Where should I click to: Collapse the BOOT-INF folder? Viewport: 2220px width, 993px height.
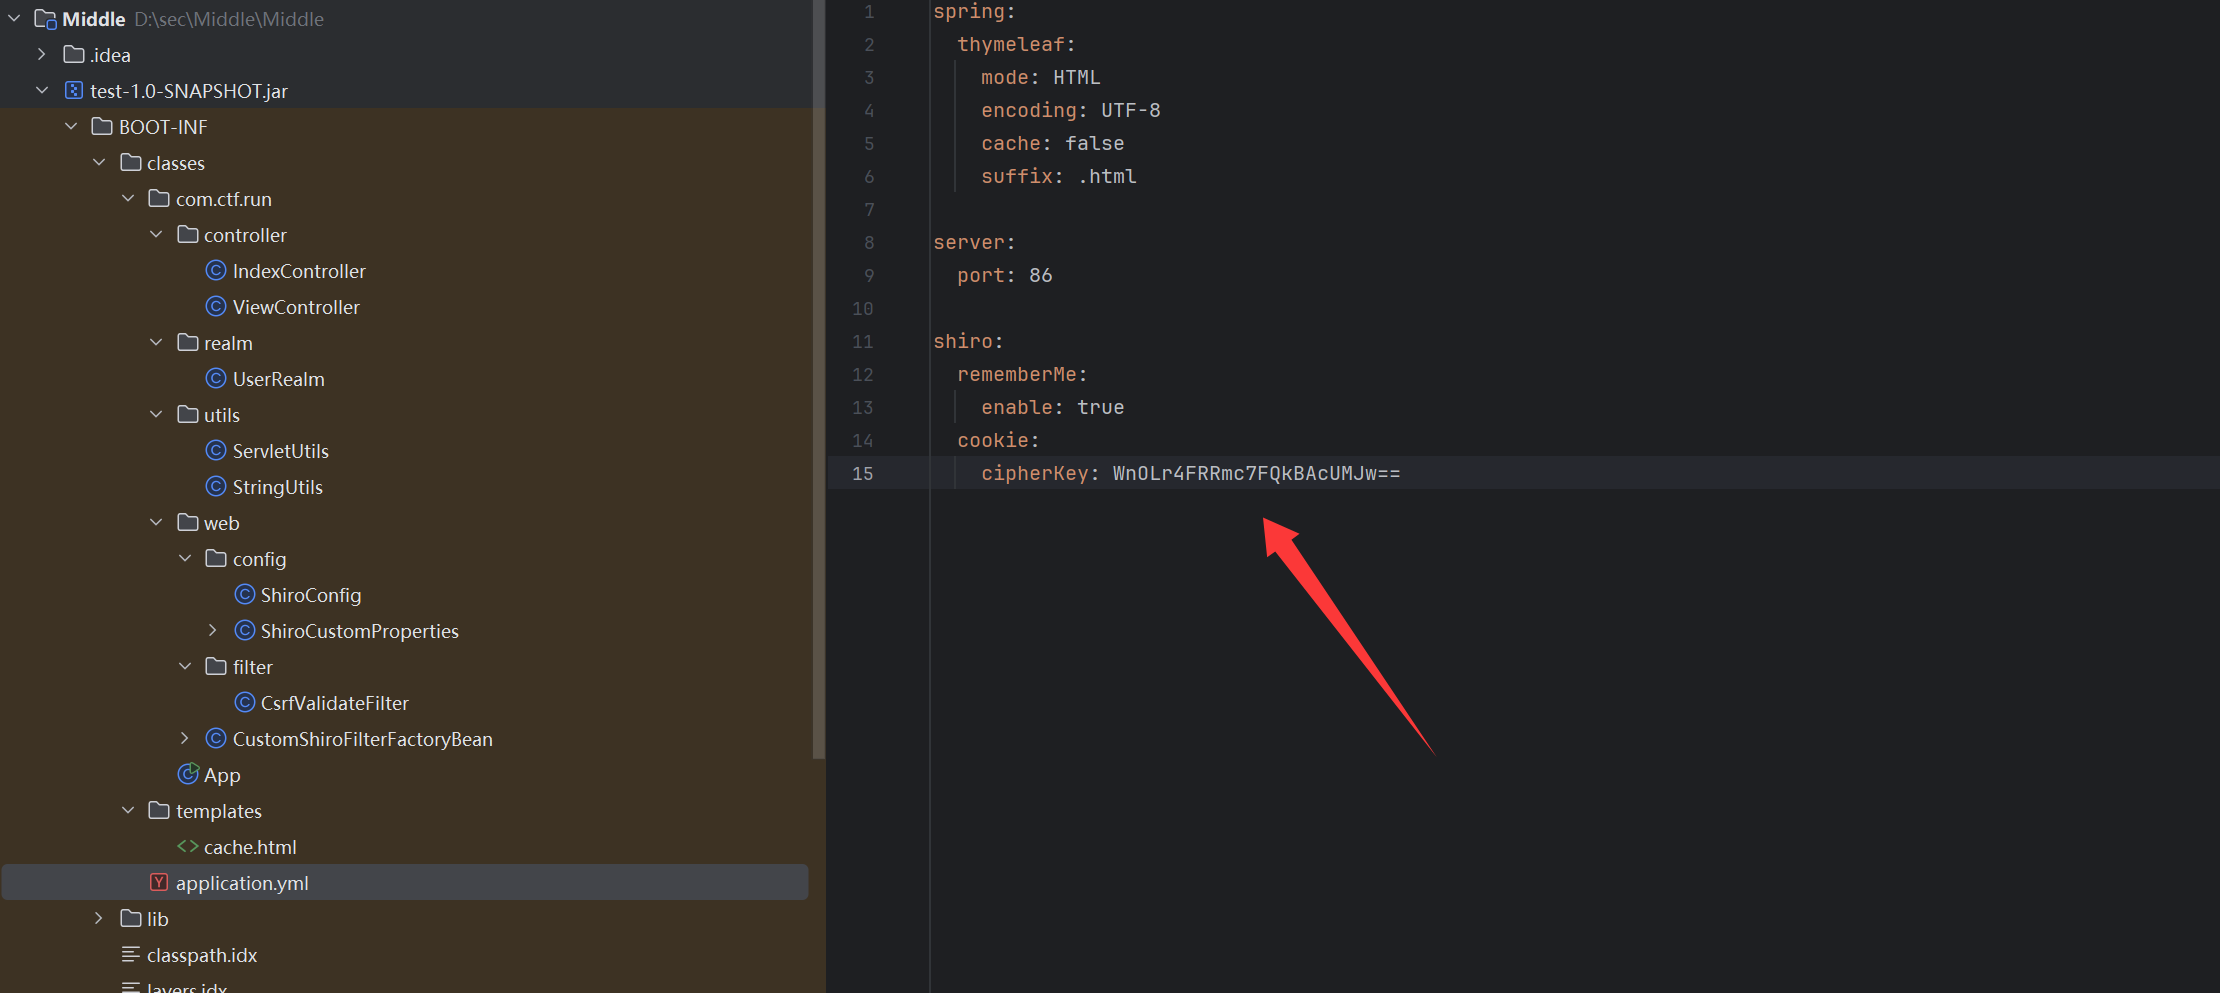pos(71,127)
